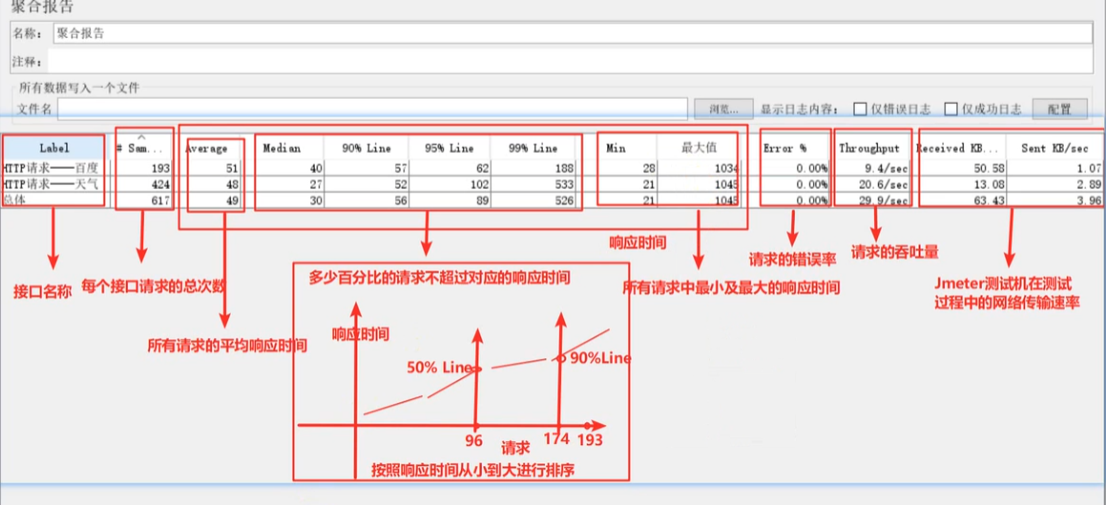Viewport: 1106px width, 505px height.
Task: Click Throughput value 9.4/sec
Action: tap(889, 169)
